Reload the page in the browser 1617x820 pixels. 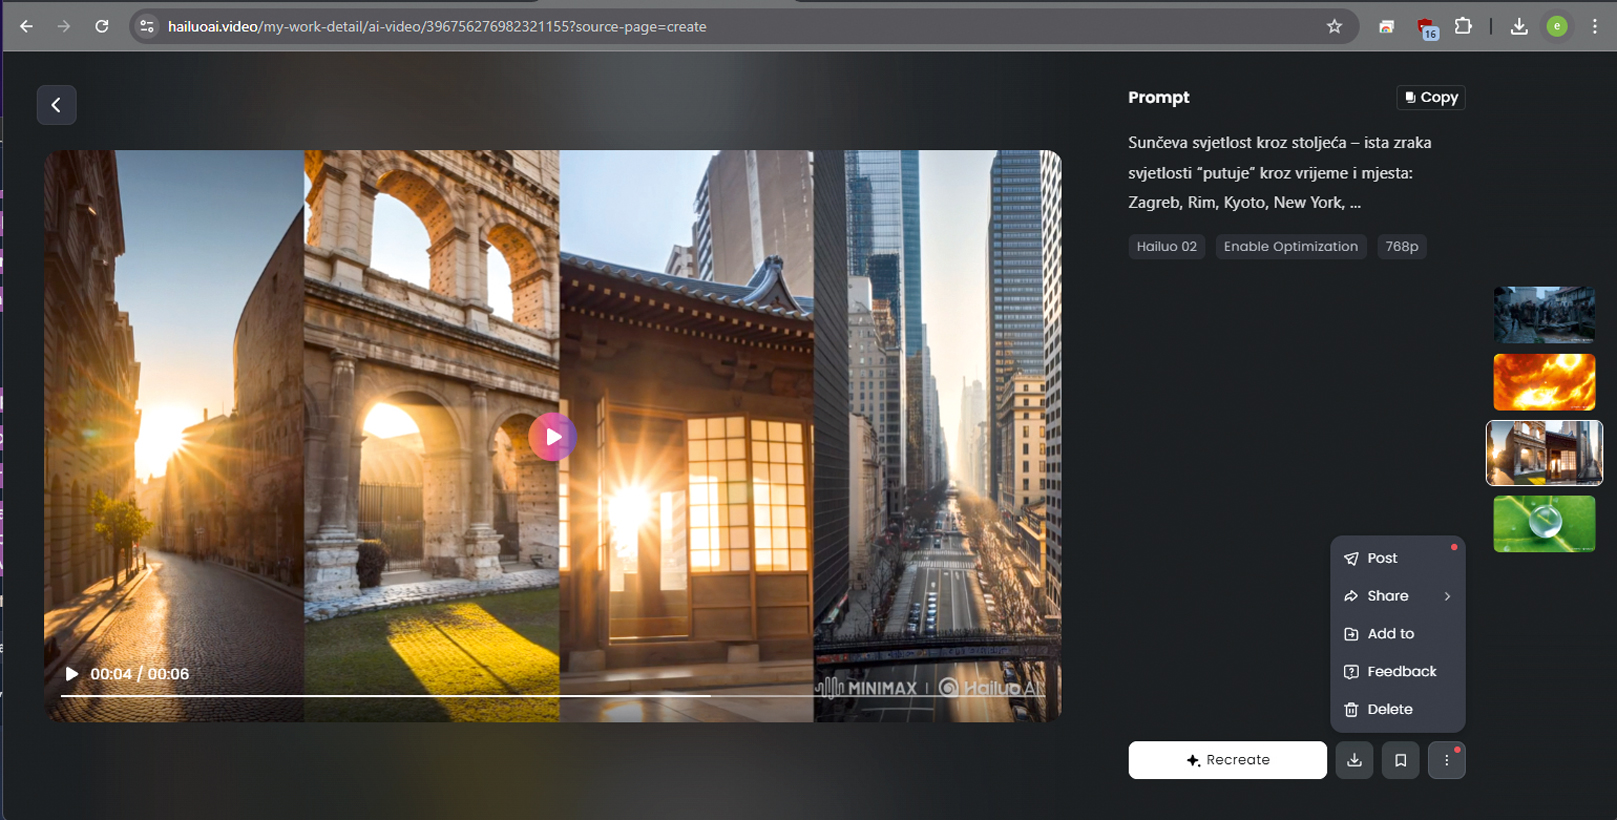102,27
